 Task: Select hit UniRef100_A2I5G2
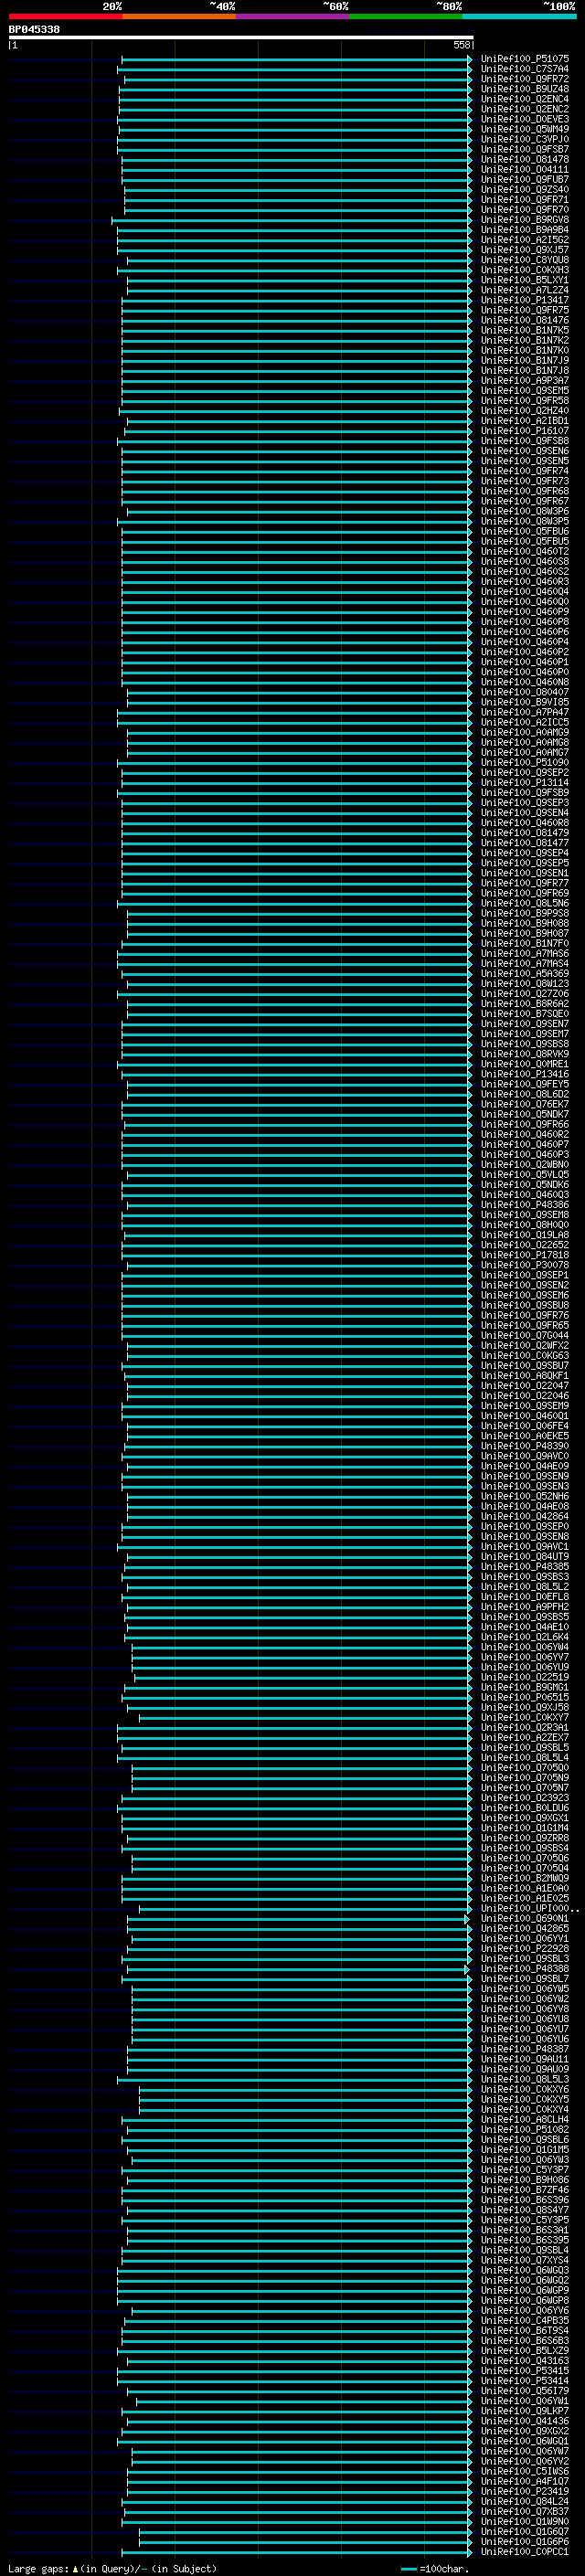click(525, 240)
